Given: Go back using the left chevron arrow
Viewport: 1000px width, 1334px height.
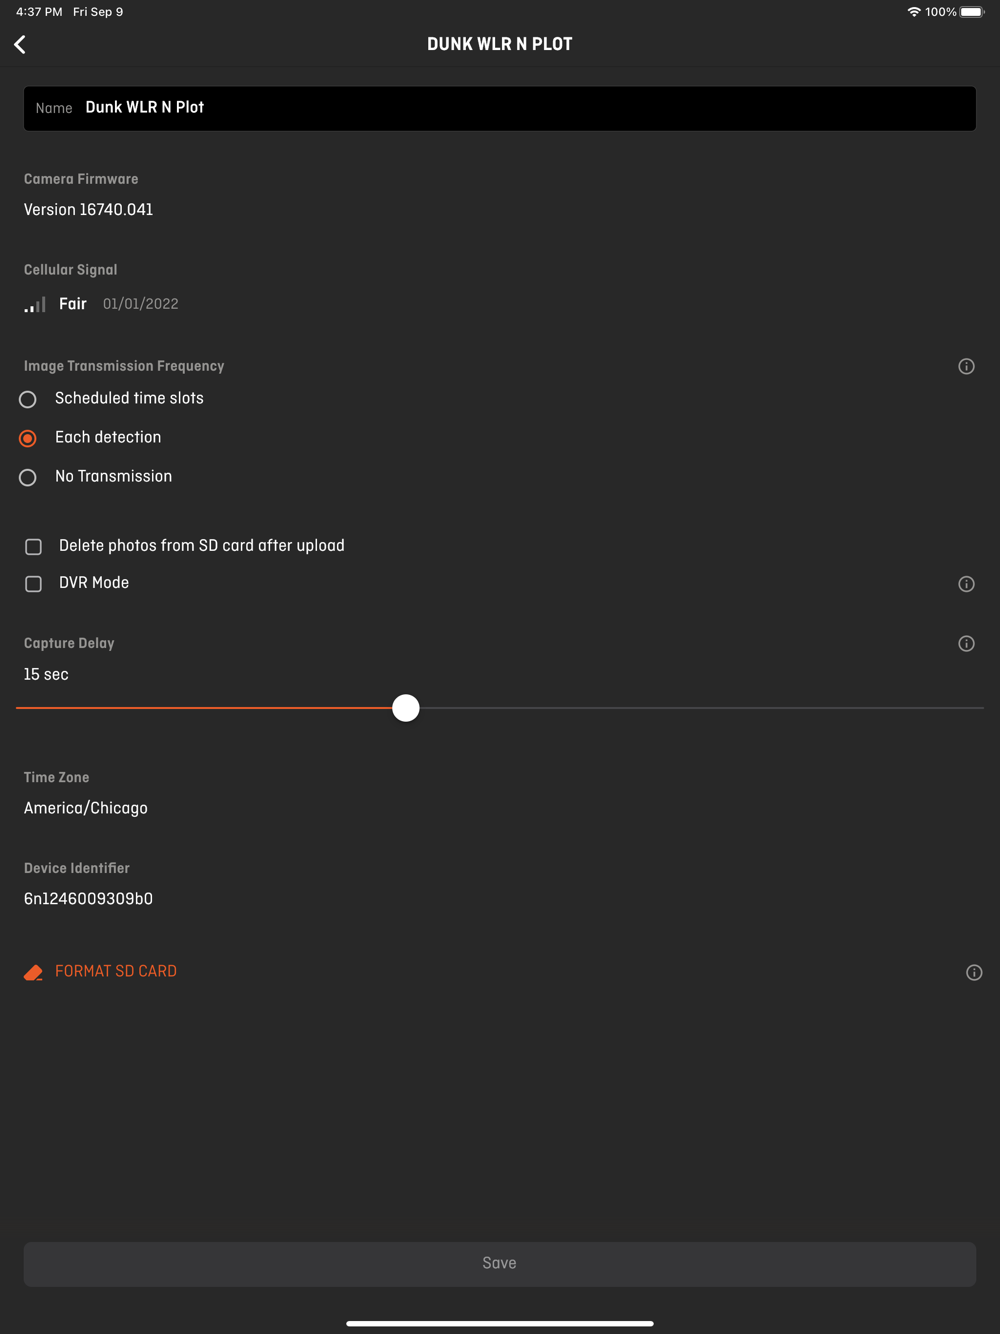Looking at the screenshot, I should pyautogui.click(x=20, y=44).
